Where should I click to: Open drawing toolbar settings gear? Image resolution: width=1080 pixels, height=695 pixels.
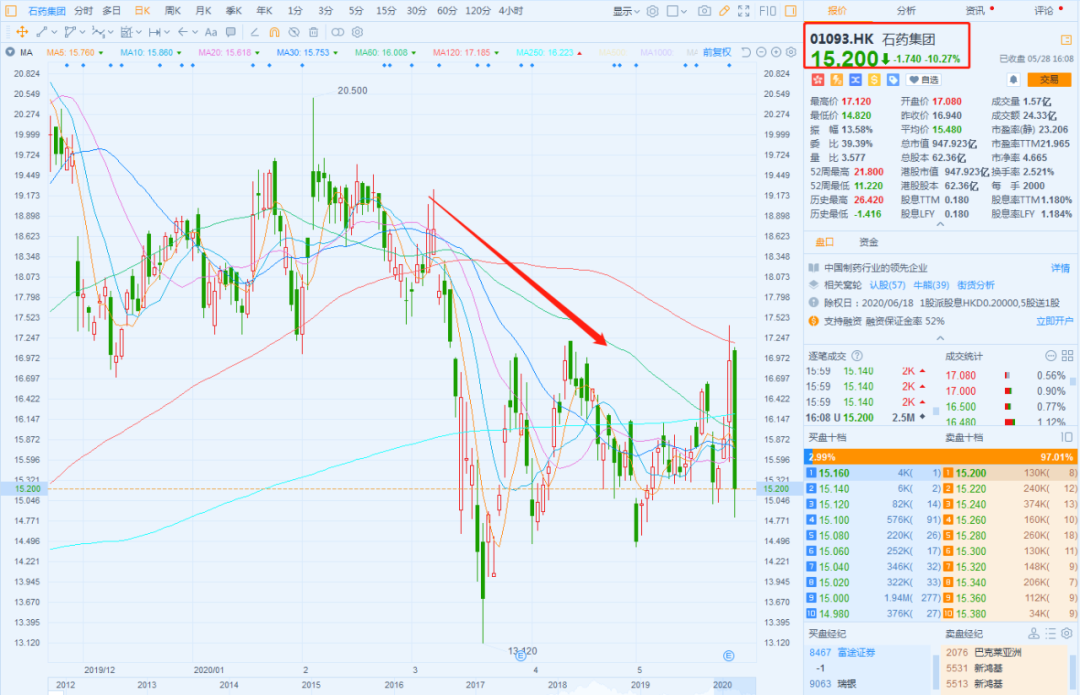tap(357, 32)
